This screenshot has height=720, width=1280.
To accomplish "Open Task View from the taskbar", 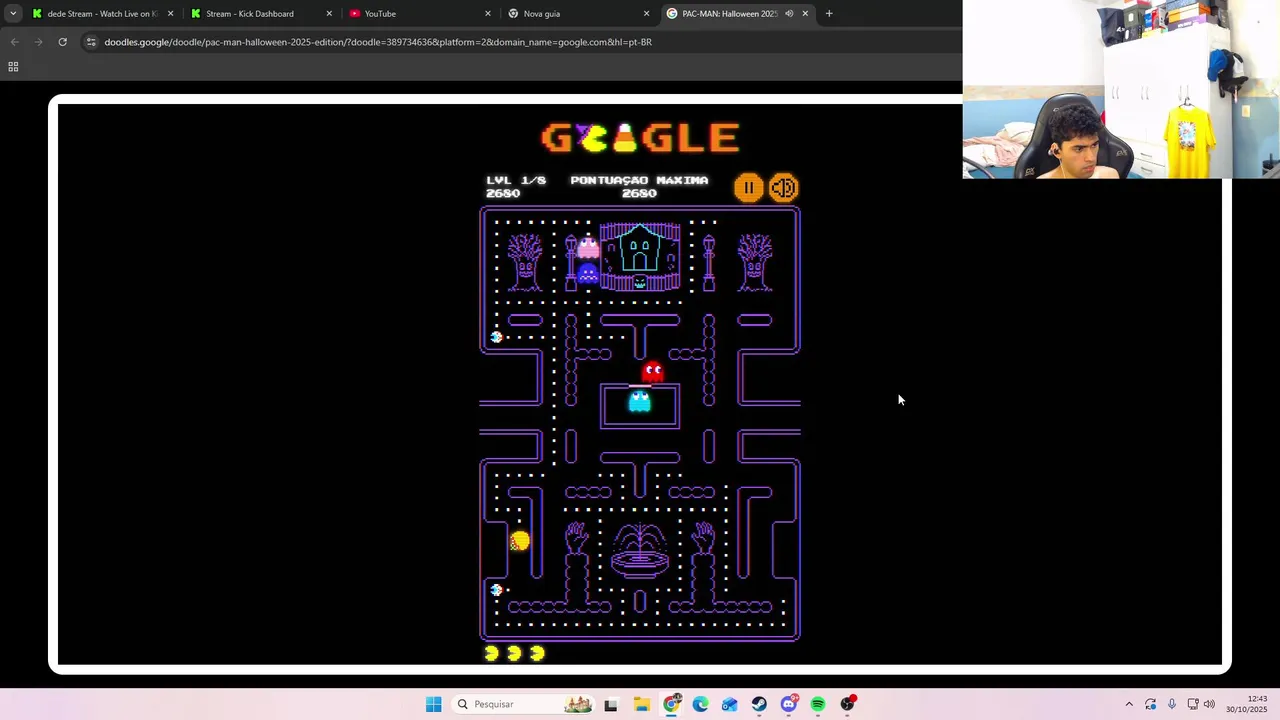I will click(x=611, y=704).
